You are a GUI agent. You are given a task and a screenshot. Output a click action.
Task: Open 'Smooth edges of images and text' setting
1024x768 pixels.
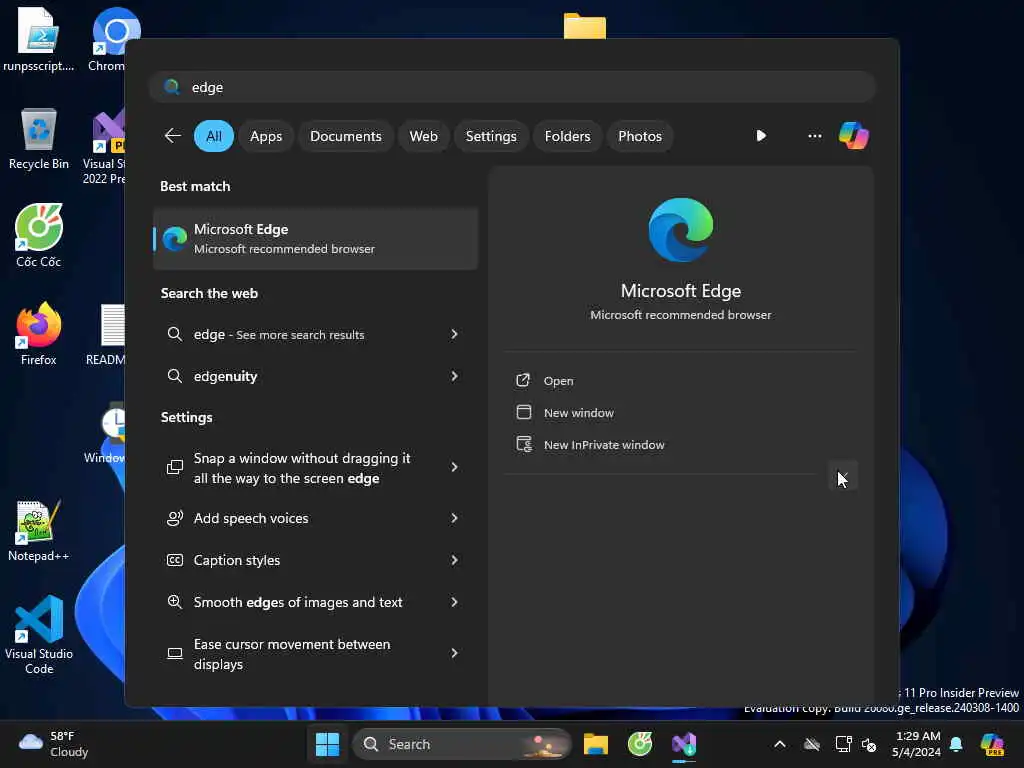315,602
